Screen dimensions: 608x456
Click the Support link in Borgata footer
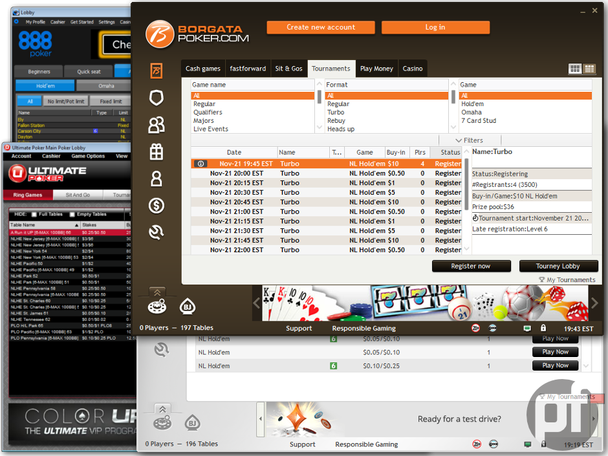click(x=299, y=328)
